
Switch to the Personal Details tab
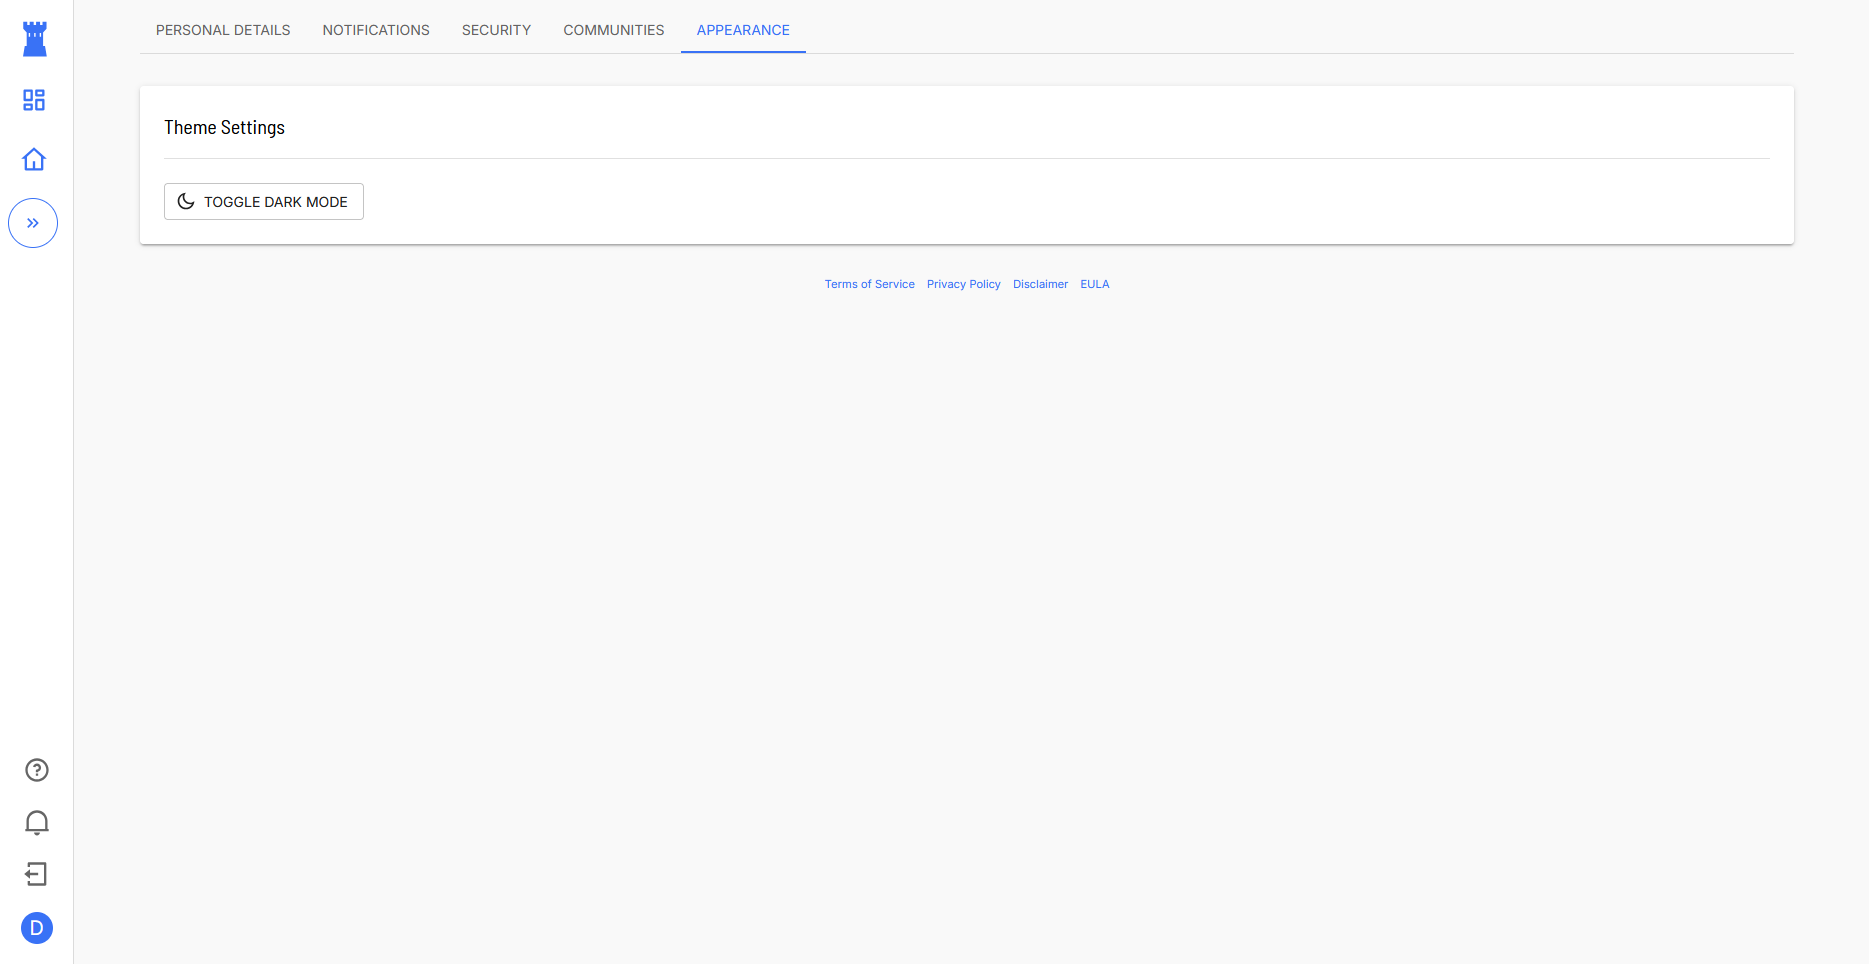223,30
